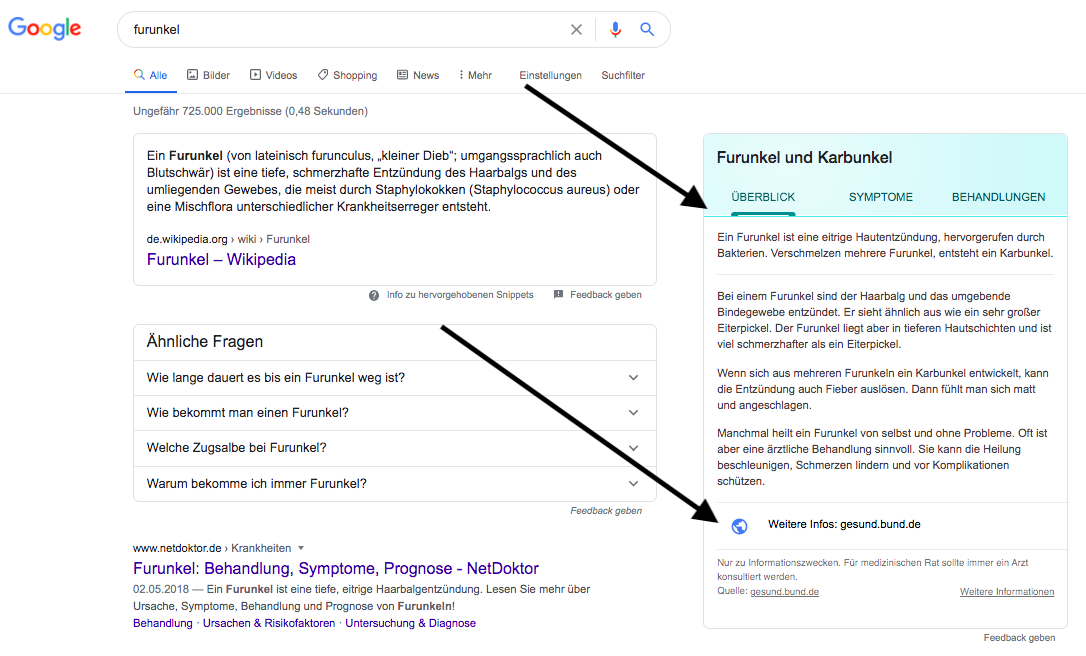Click the '02.05.2018' date in NetDoktor snippet

pos(161,589)
